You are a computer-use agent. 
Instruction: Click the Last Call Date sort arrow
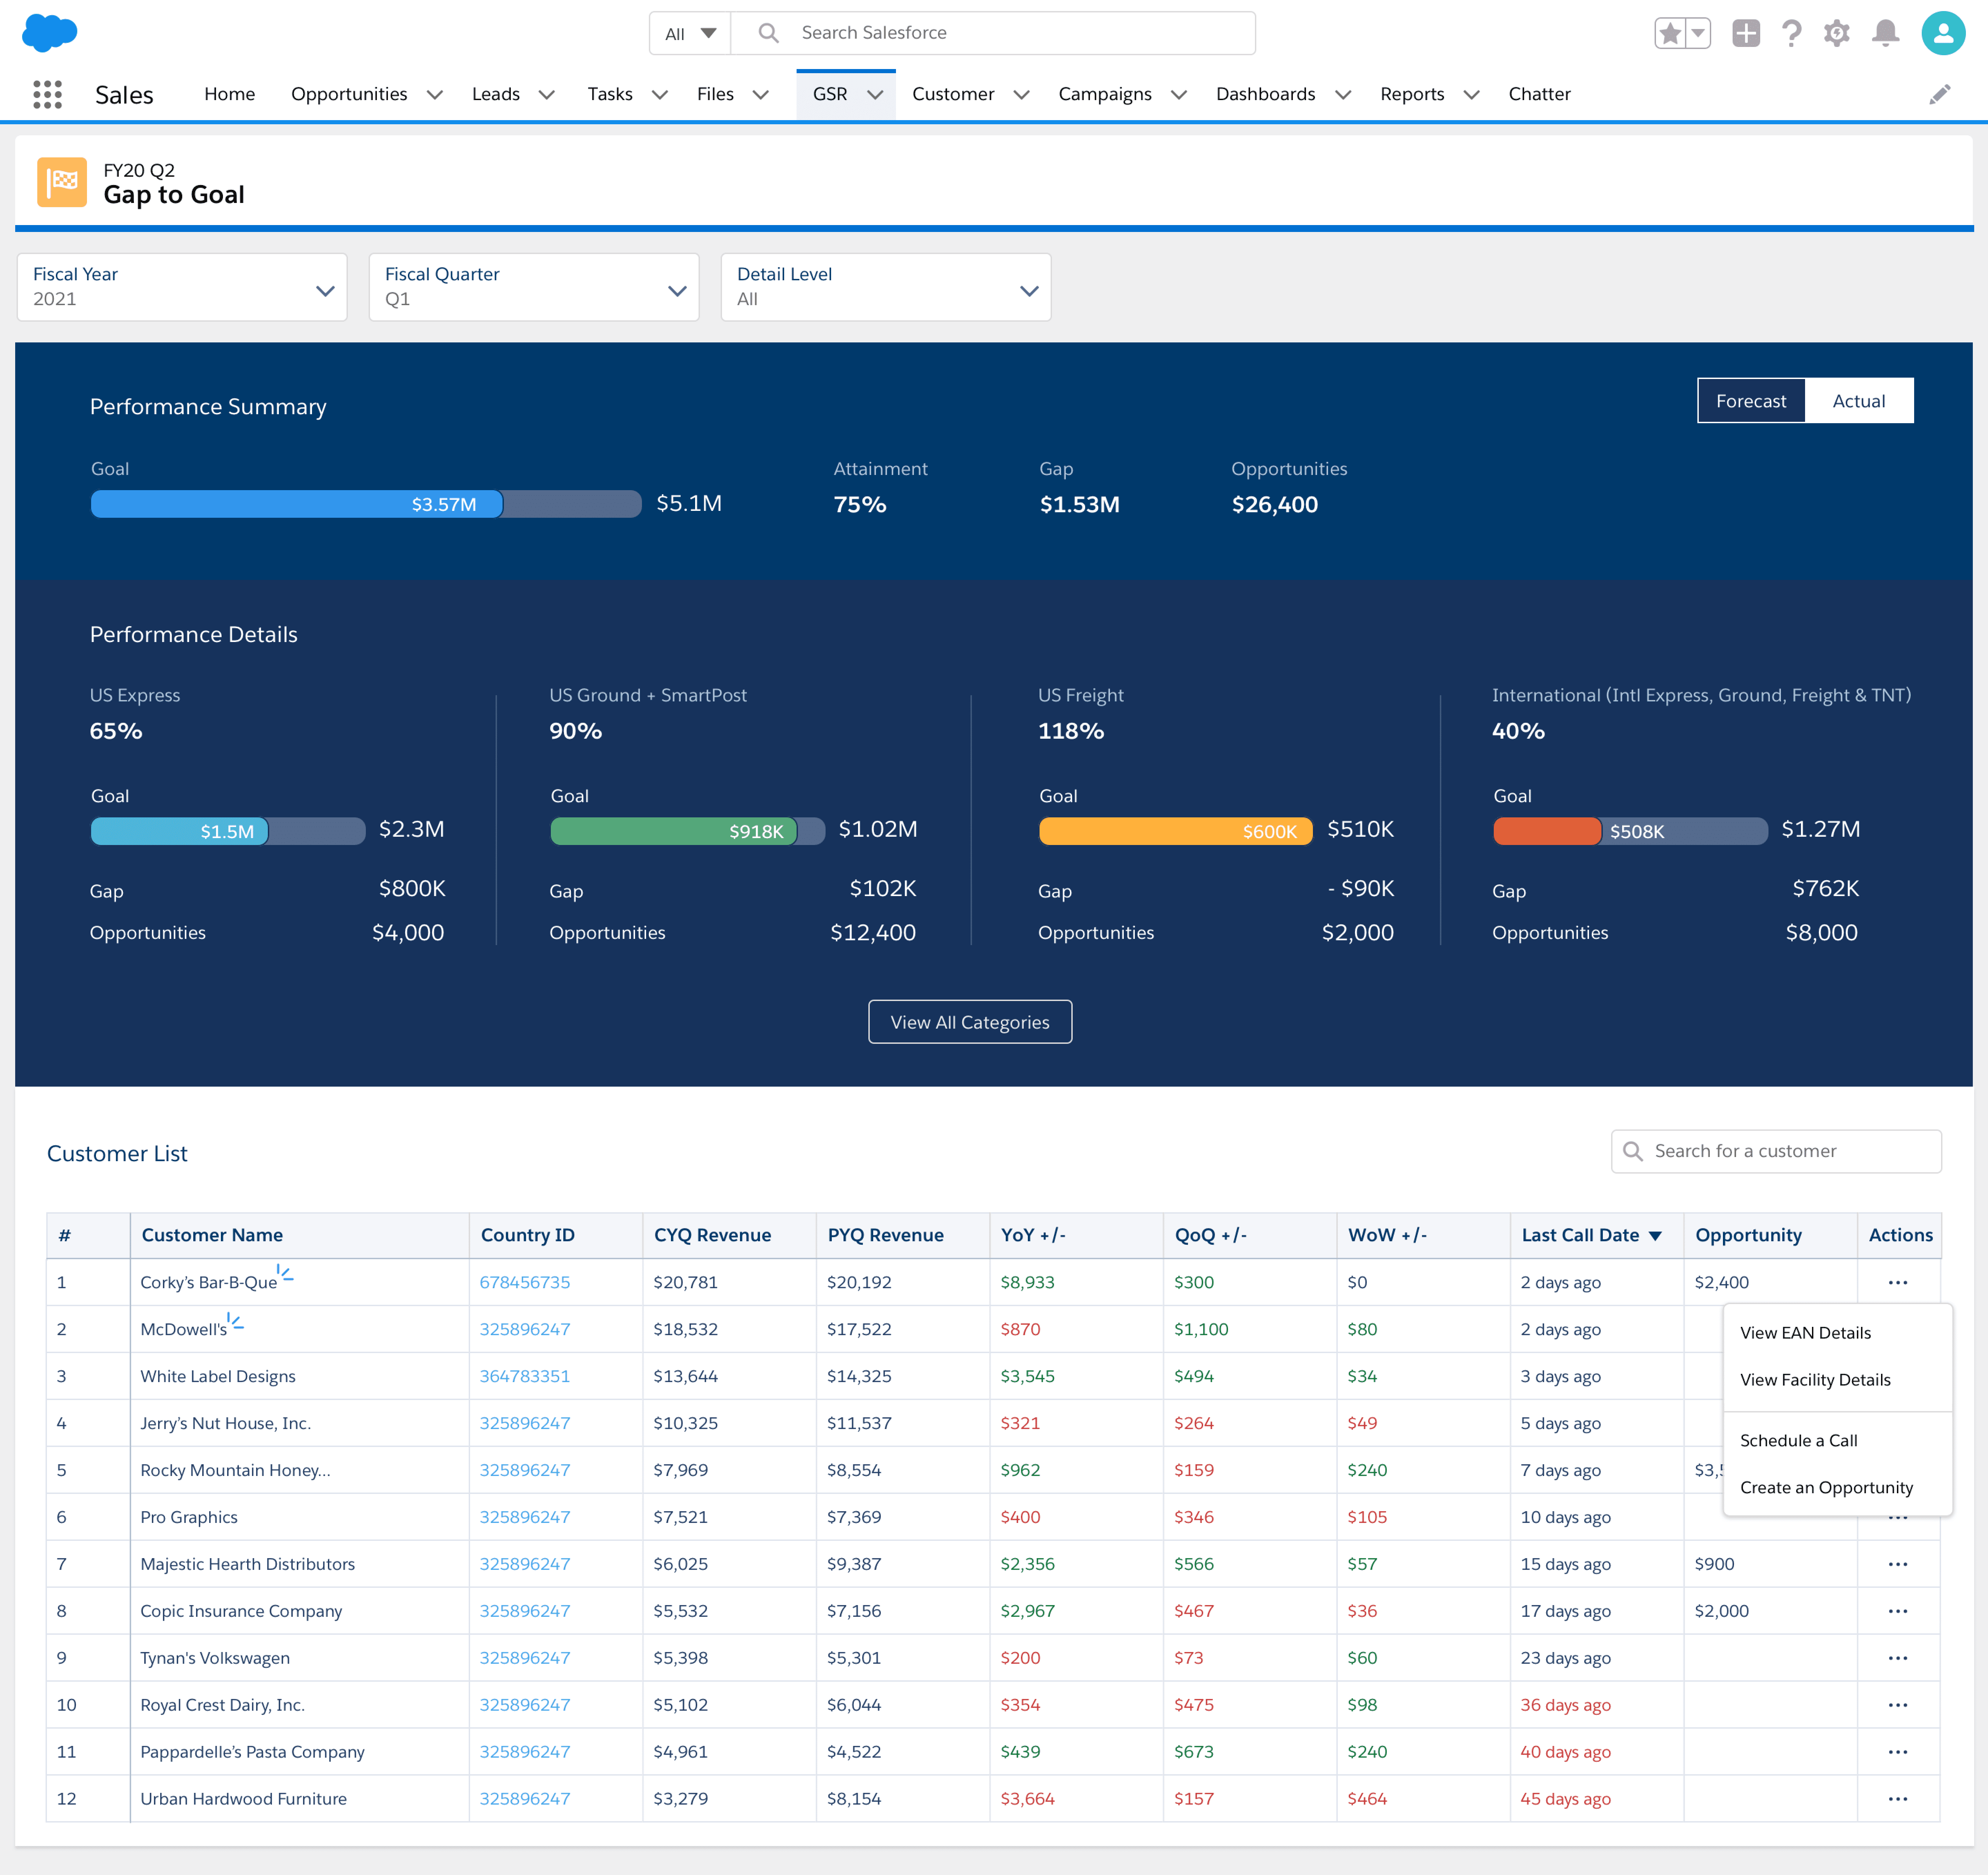(1655, 1236)
